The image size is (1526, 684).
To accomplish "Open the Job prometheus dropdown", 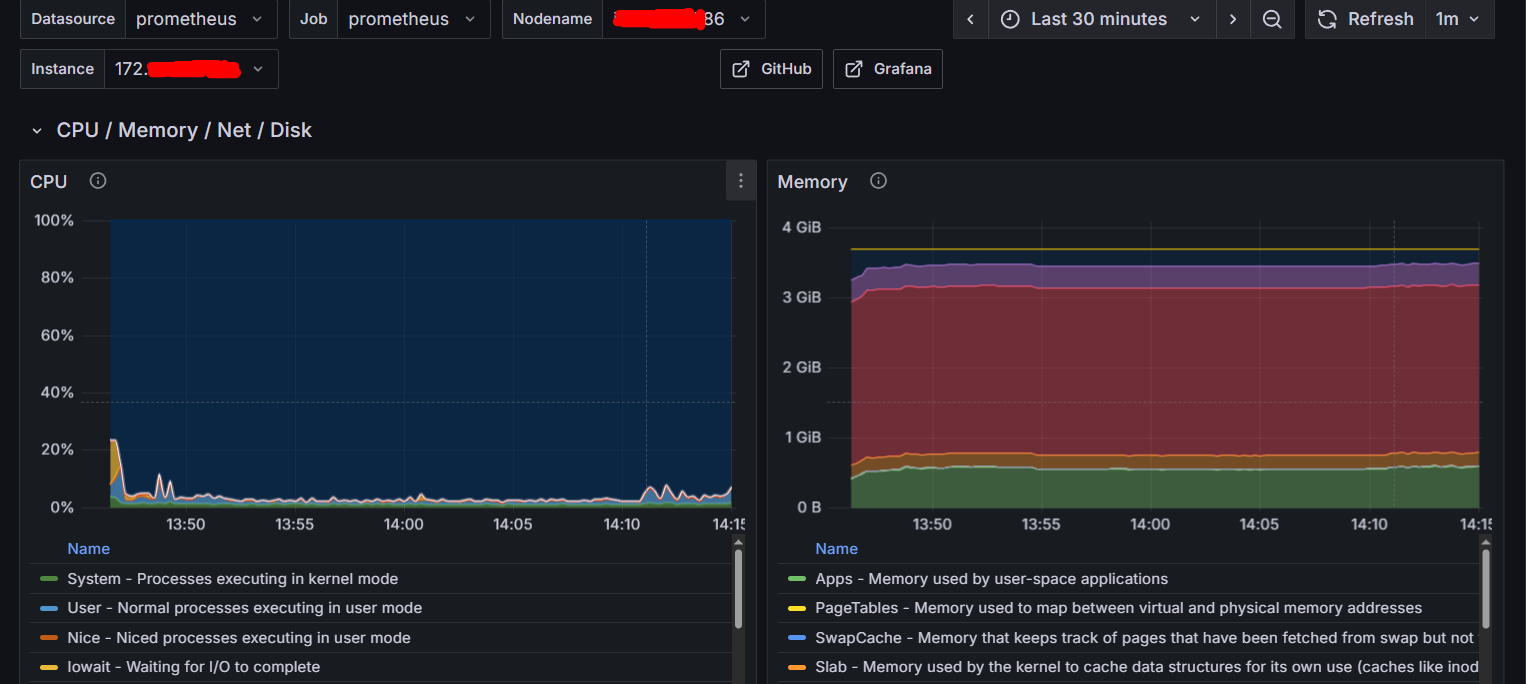I will pos(413,19).
